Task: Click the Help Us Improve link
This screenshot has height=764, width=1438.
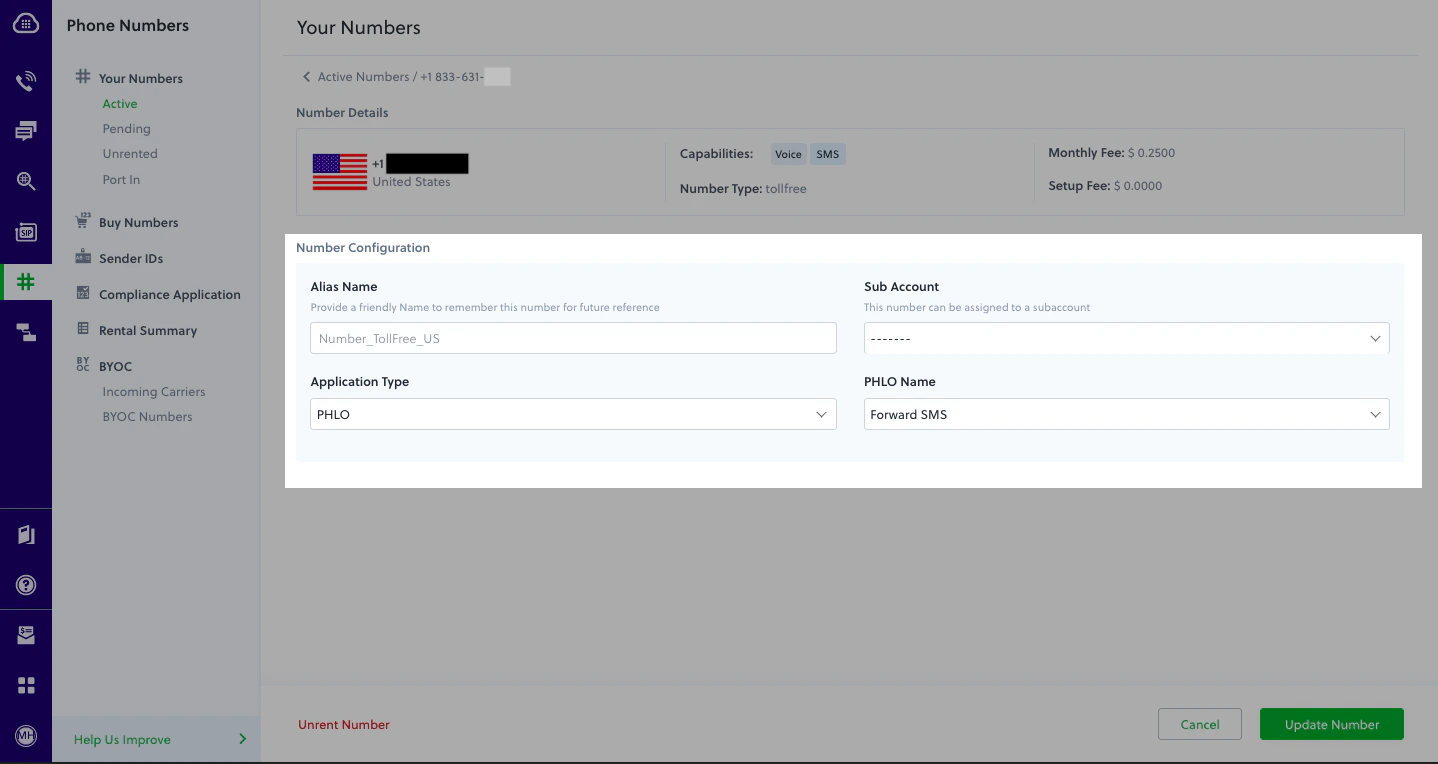Action: point(122,740)
